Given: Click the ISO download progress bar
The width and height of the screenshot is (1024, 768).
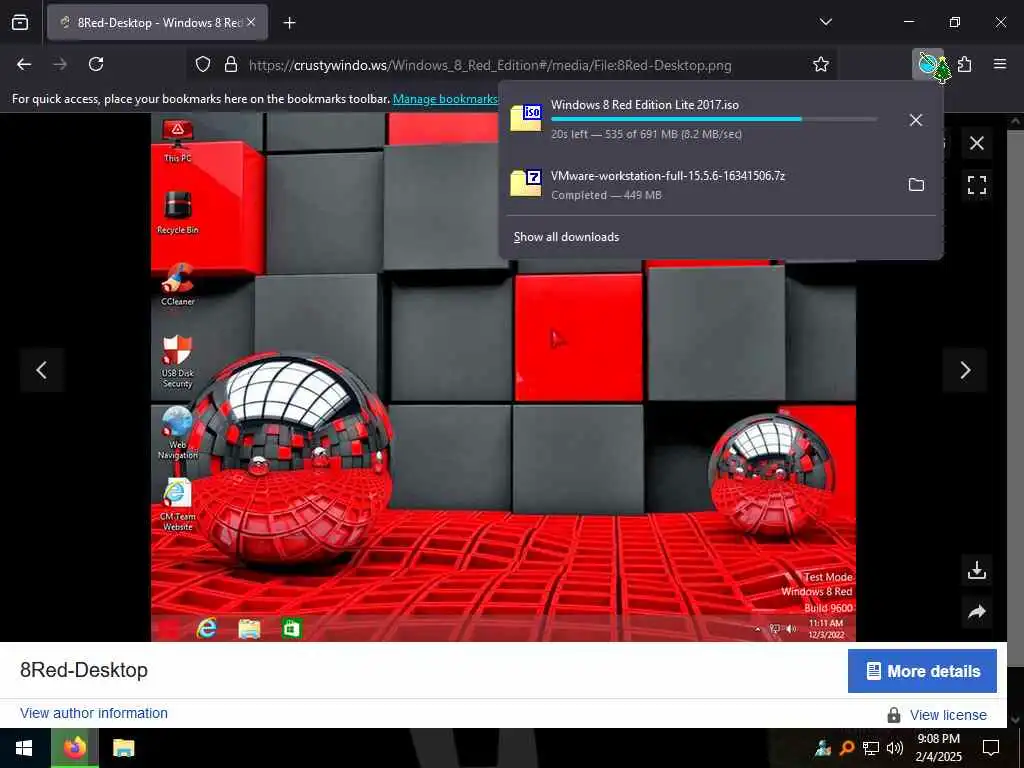Looking at the screenshot, I should (714, 120).
